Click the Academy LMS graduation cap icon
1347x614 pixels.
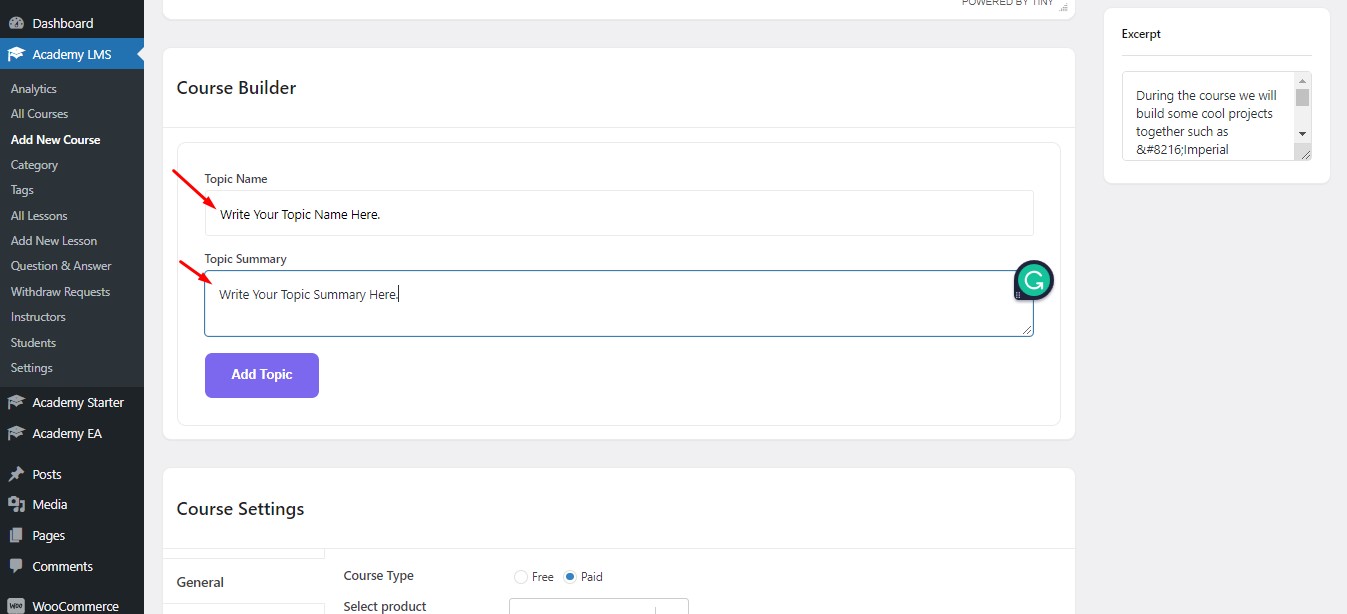coord(15,54)
